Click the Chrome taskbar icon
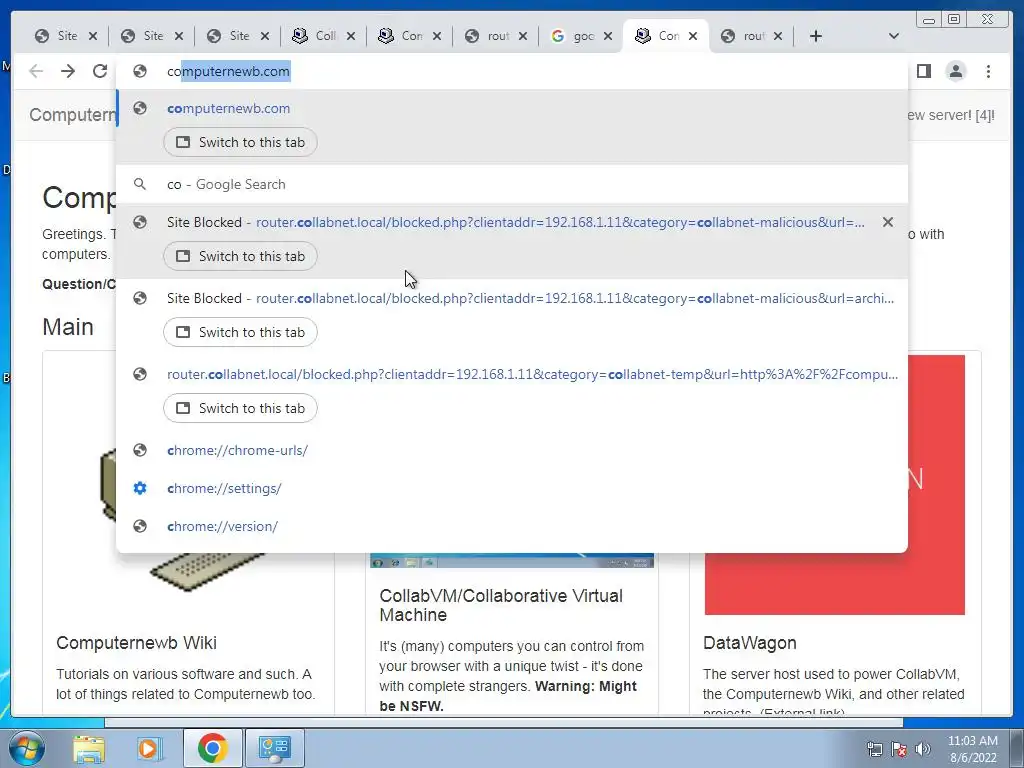This screenshot has width=1024, height=768. 212,748
